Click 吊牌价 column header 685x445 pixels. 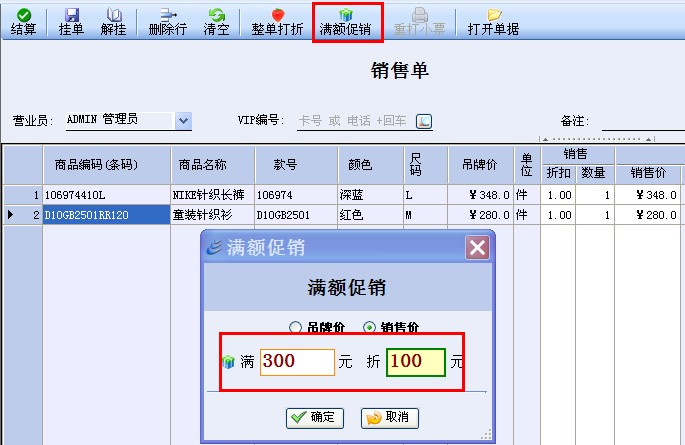click(481, 165)
